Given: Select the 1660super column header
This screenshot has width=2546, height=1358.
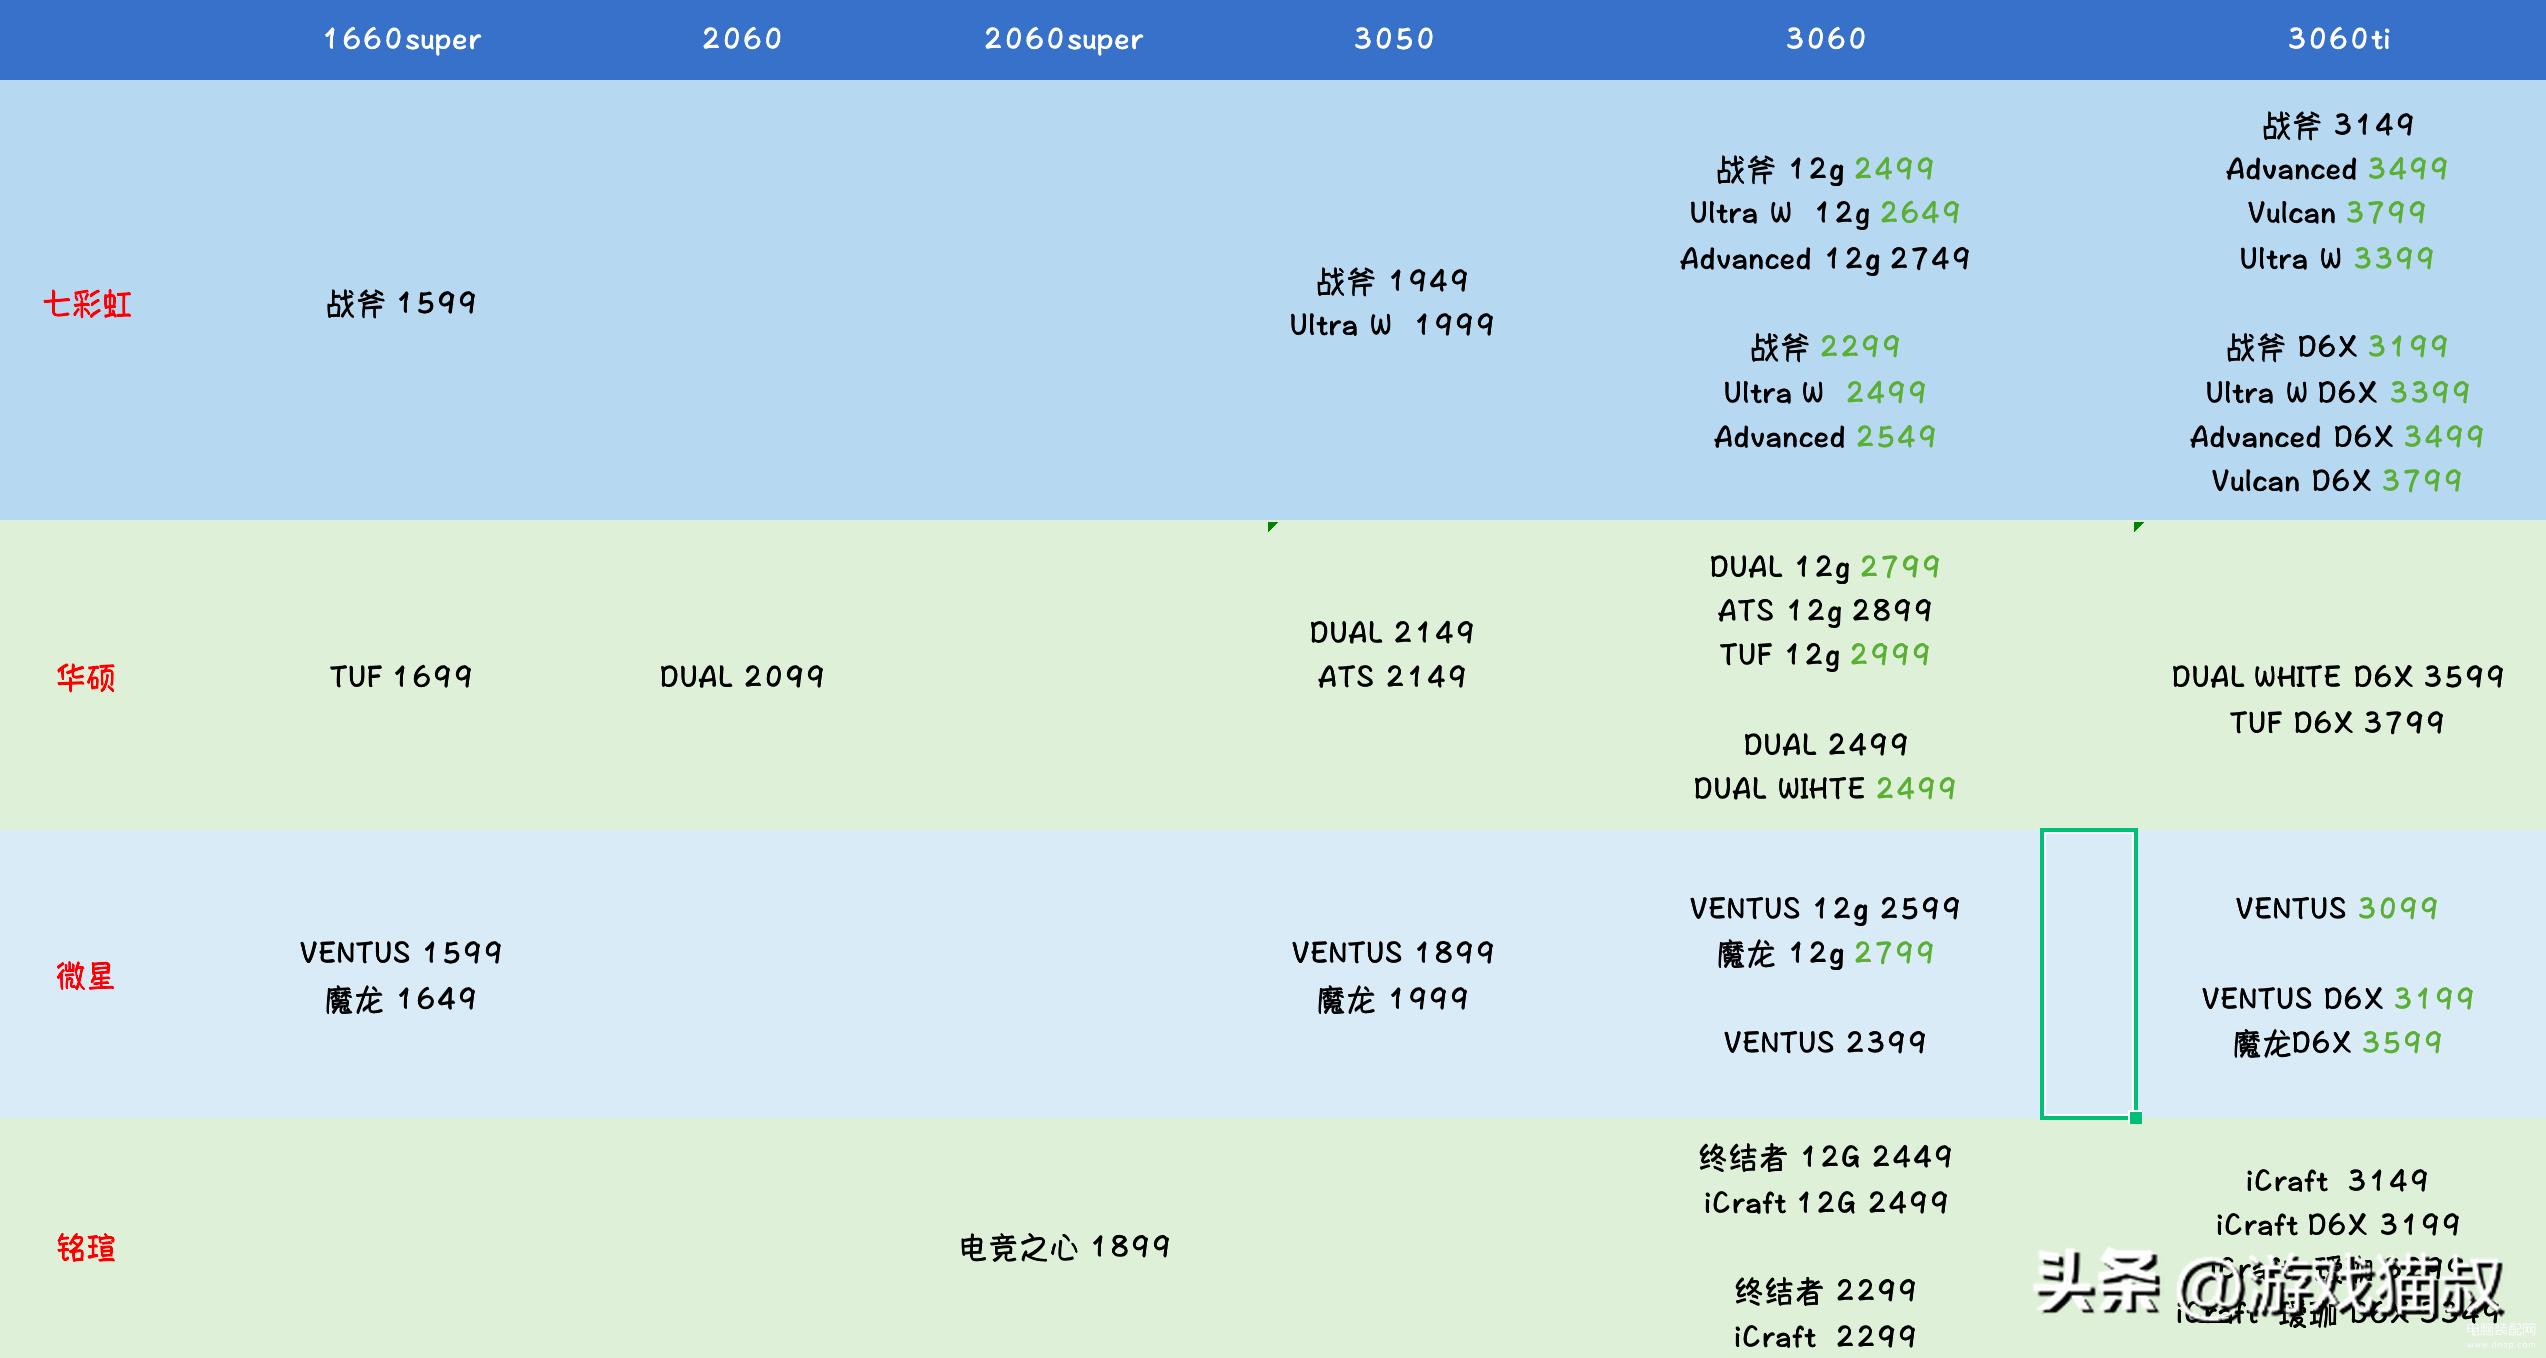Looking at the screenshot, I should pyautogui.click(x=402, y=39).
